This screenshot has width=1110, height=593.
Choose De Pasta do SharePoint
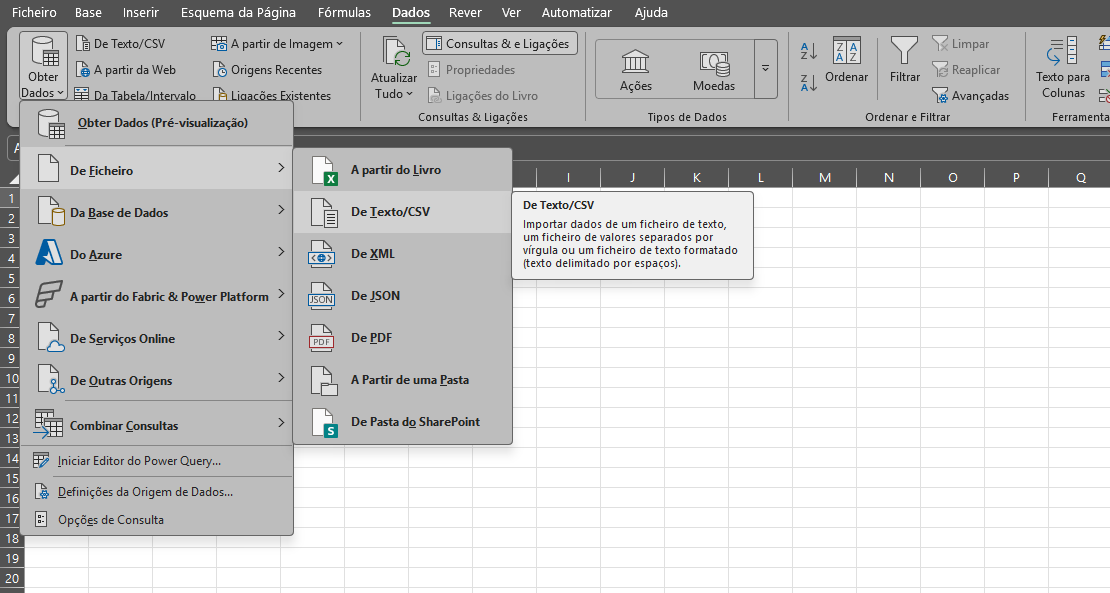point(402,422)
